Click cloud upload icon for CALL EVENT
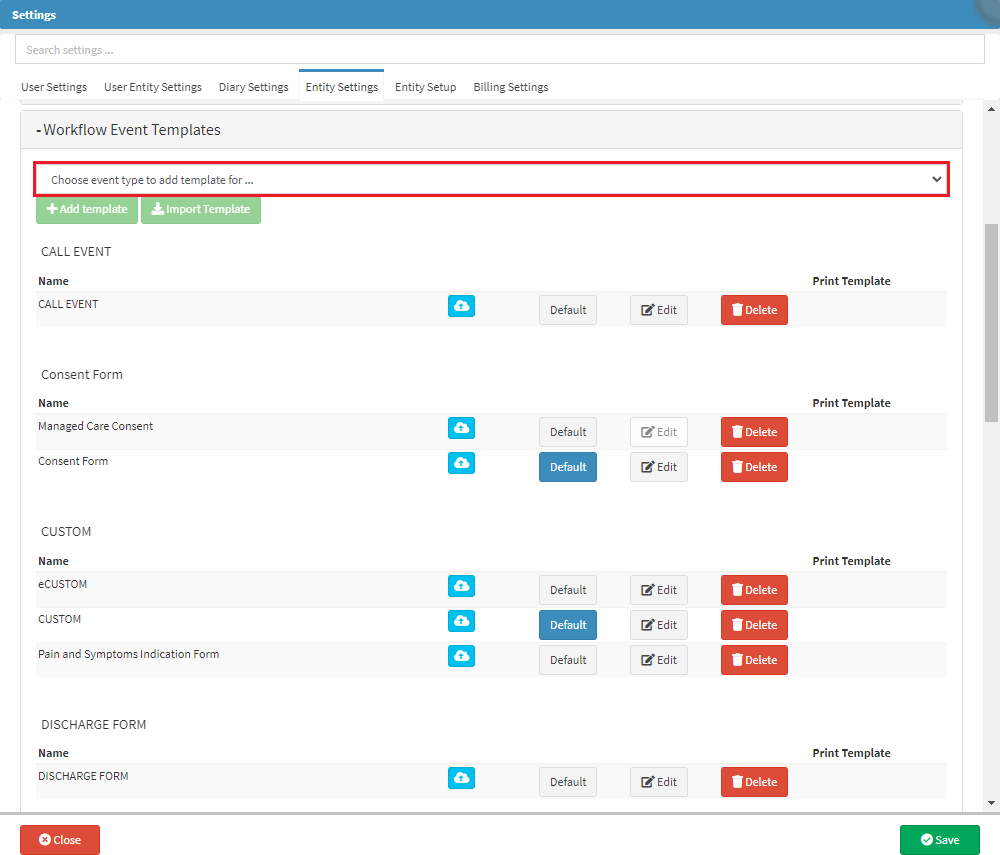This screenshot has height=855, width=1000. (x=461, y=306)
